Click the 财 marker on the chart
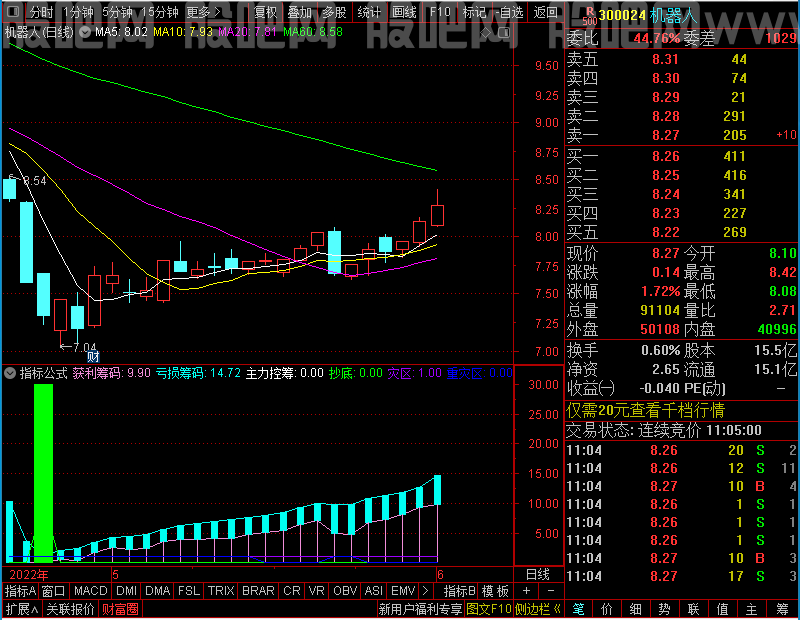800x620 pixels. pyautogui.click(x=93, y=356)
